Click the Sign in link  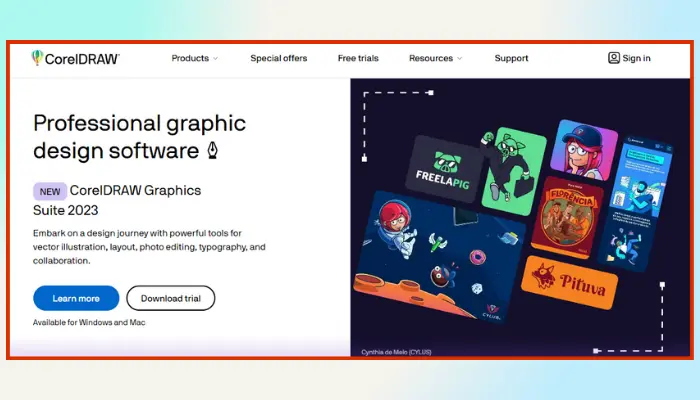636,58
